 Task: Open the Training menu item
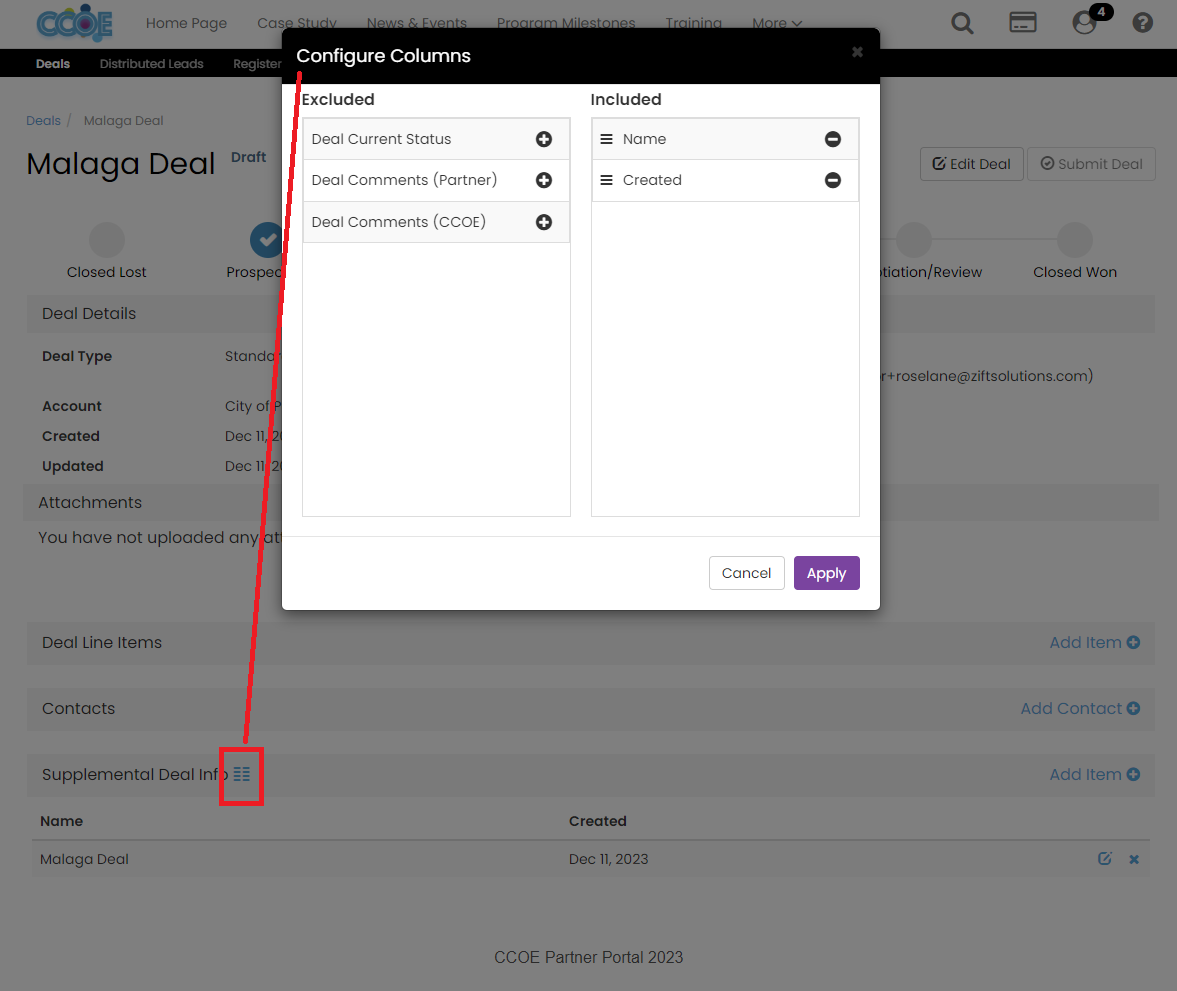pyautogui.click(x=694, y=23)
